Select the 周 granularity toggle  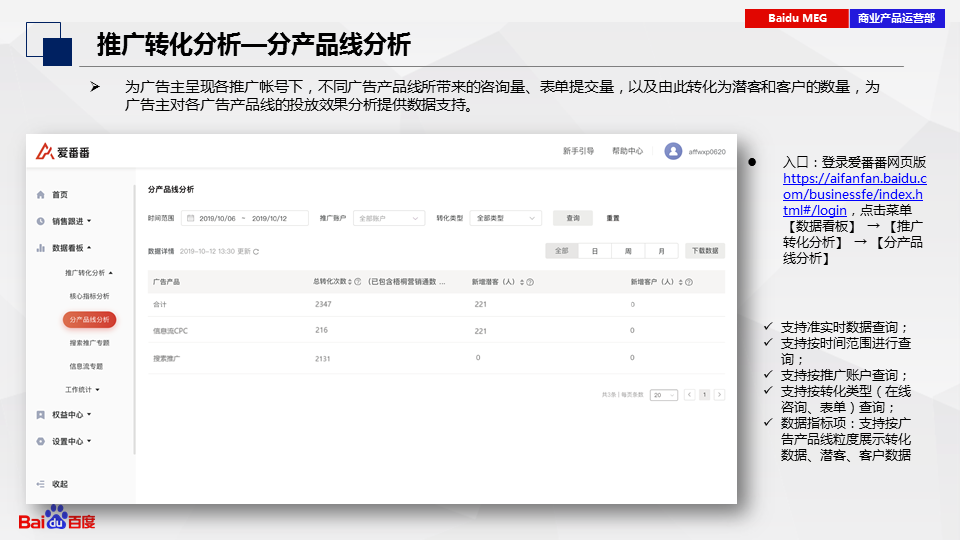tap(627, 251)
